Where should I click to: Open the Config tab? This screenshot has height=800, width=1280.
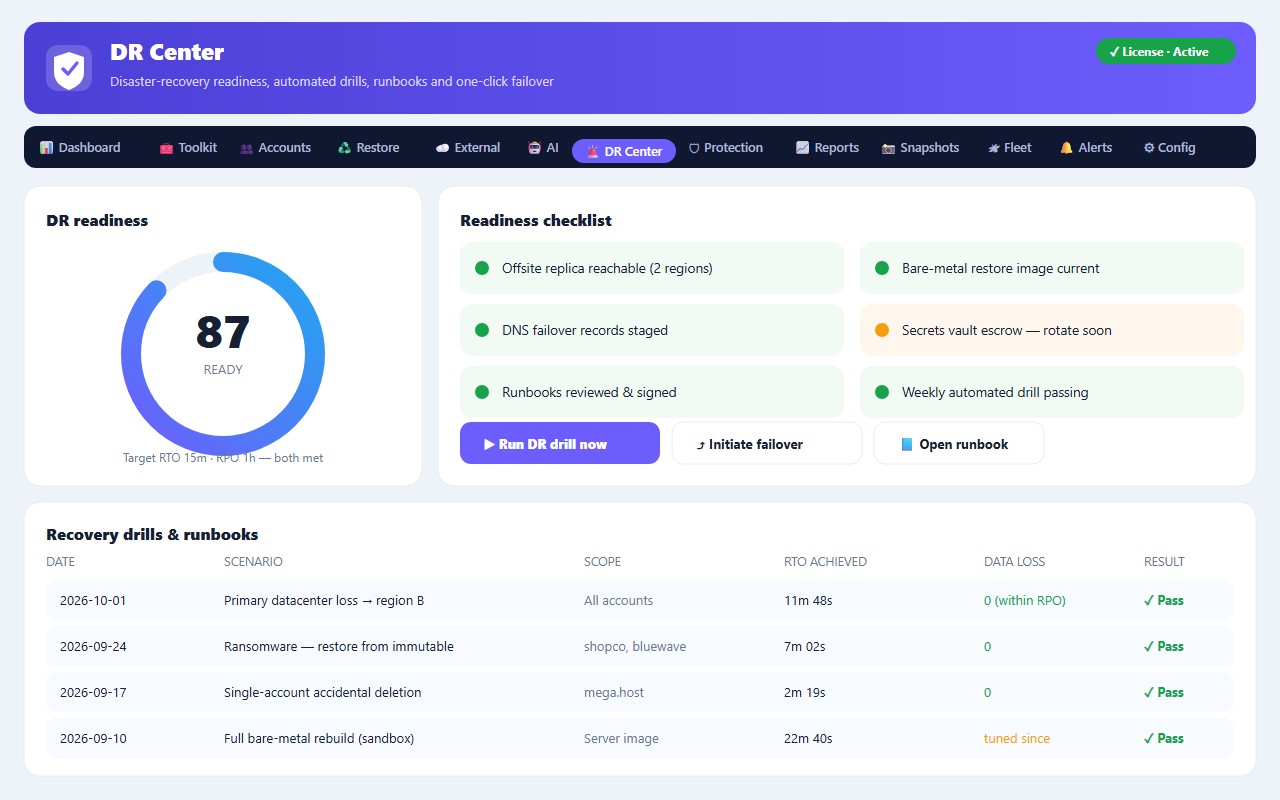[x=1169, y=148]
